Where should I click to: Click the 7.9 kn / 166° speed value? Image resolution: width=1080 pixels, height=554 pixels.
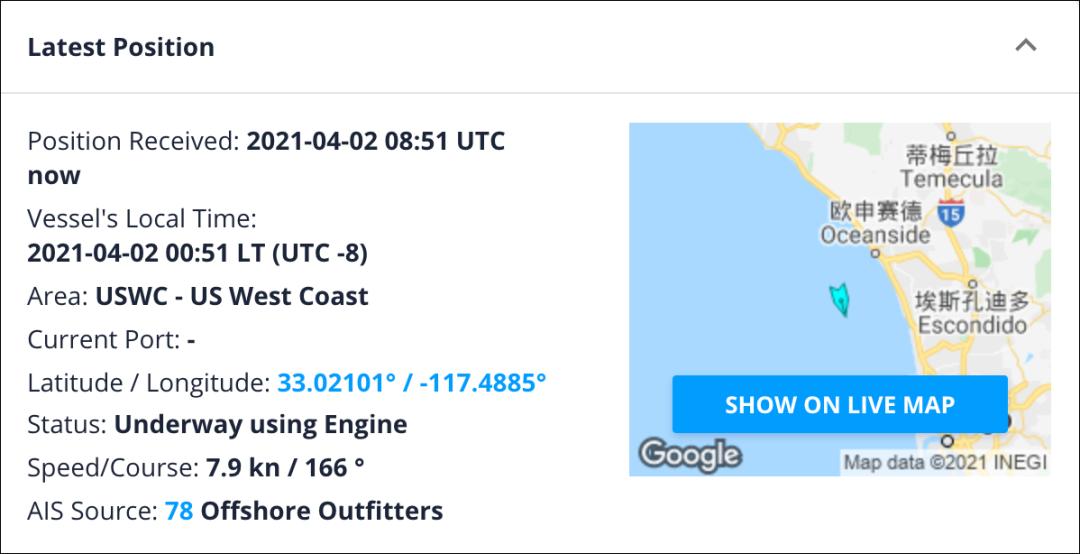tap(285, 468)
